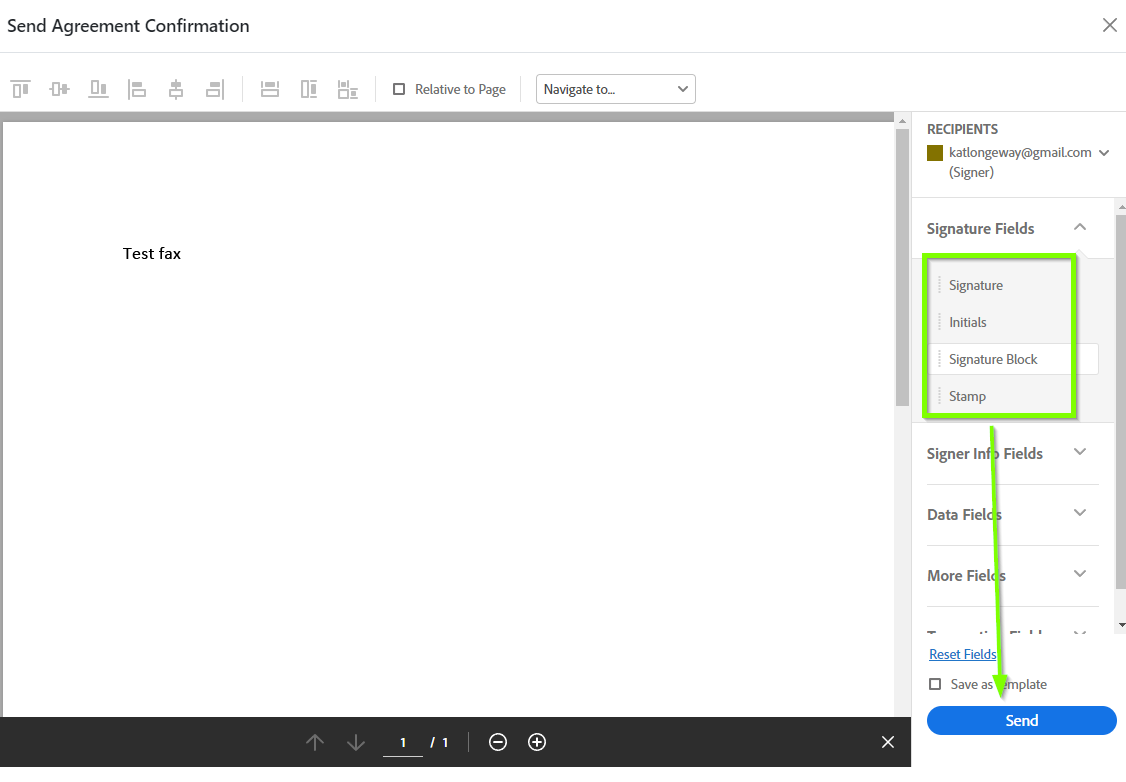Click the fields panel scrollbar thumb

[x=1120, y=401]
